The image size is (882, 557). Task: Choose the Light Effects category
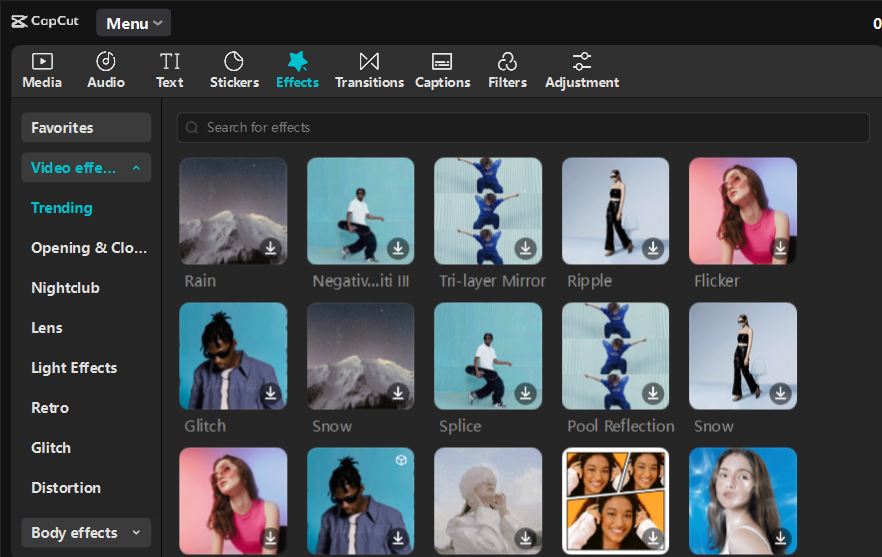pos(74,368)
